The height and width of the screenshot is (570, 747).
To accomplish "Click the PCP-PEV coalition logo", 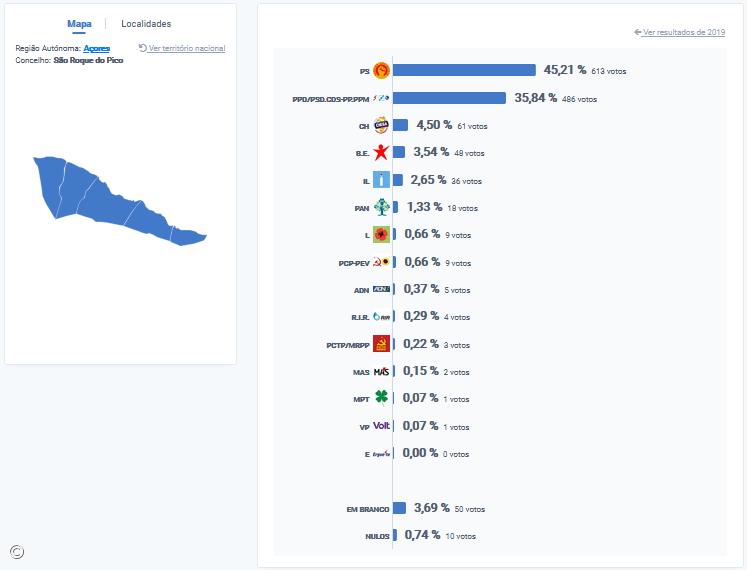I will (381, 263).
